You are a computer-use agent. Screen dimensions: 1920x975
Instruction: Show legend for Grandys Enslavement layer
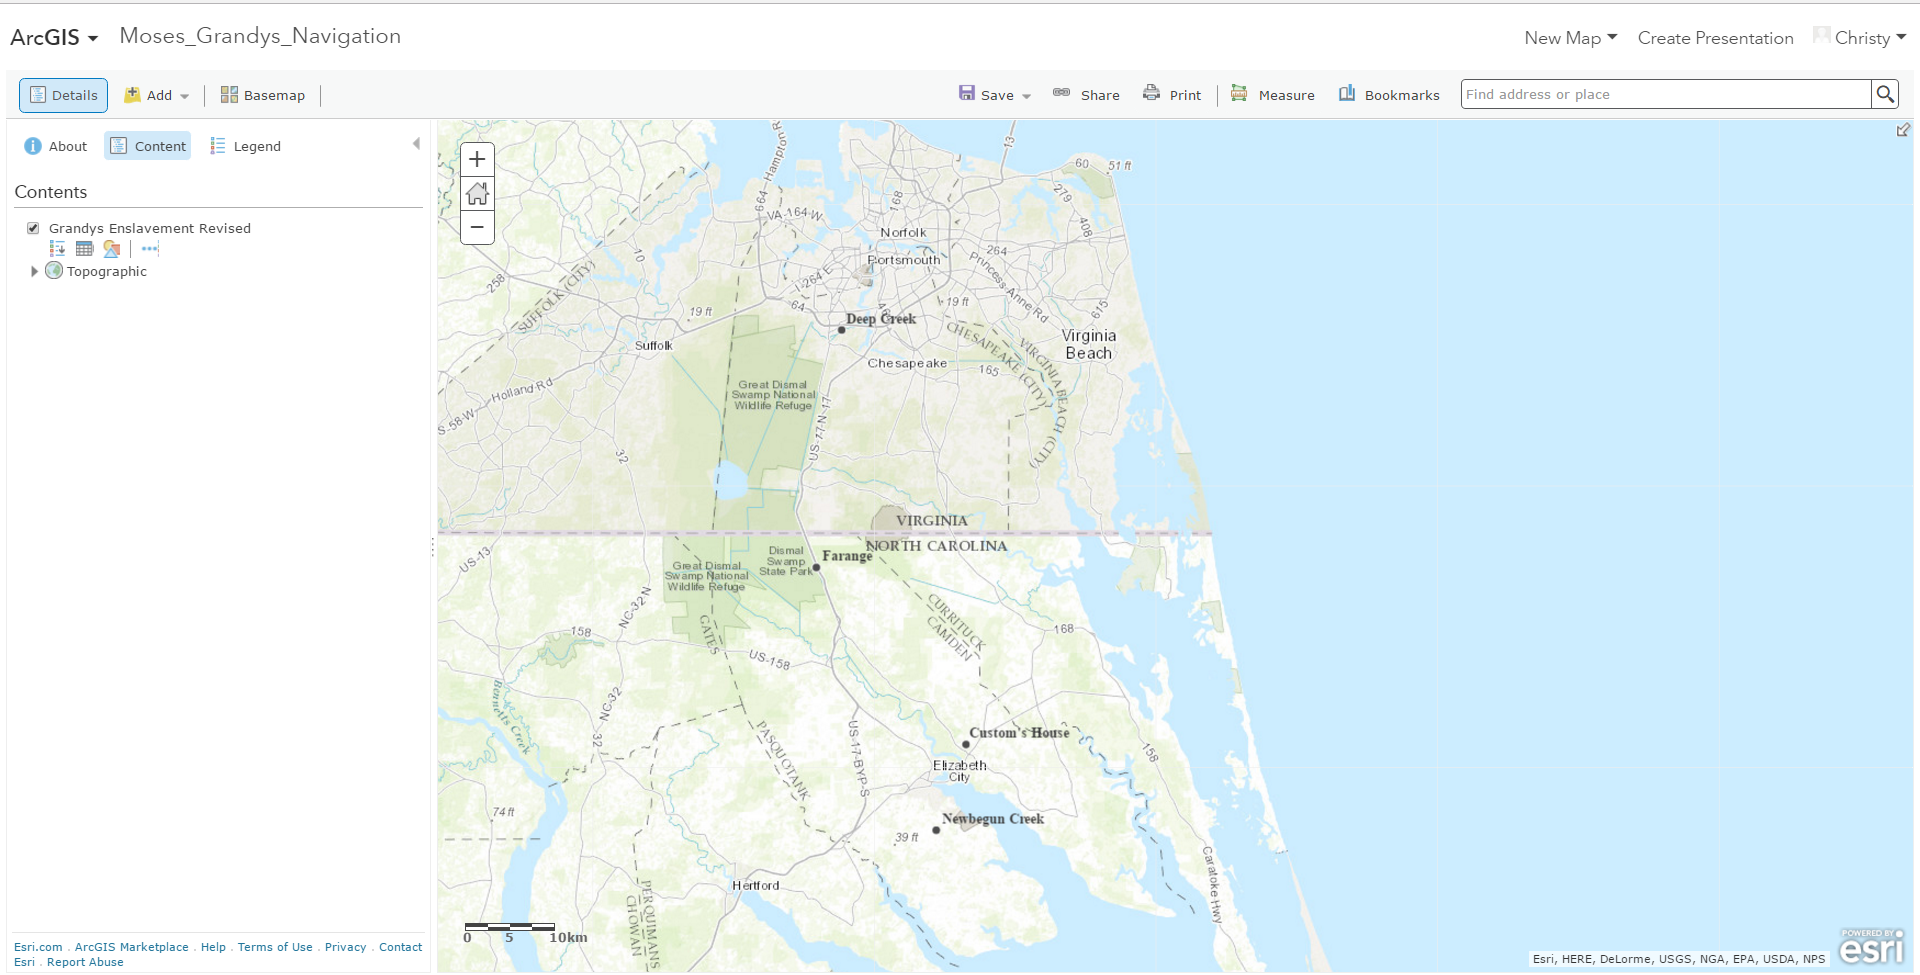(x=57, y=249)
